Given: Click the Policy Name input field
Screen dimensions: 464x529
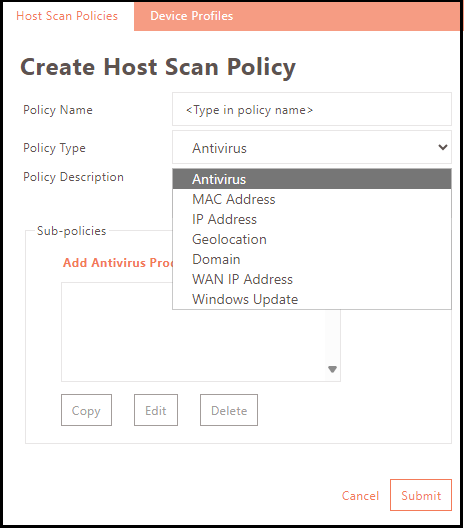Looking at the screenshot, I should click(312, 109).
